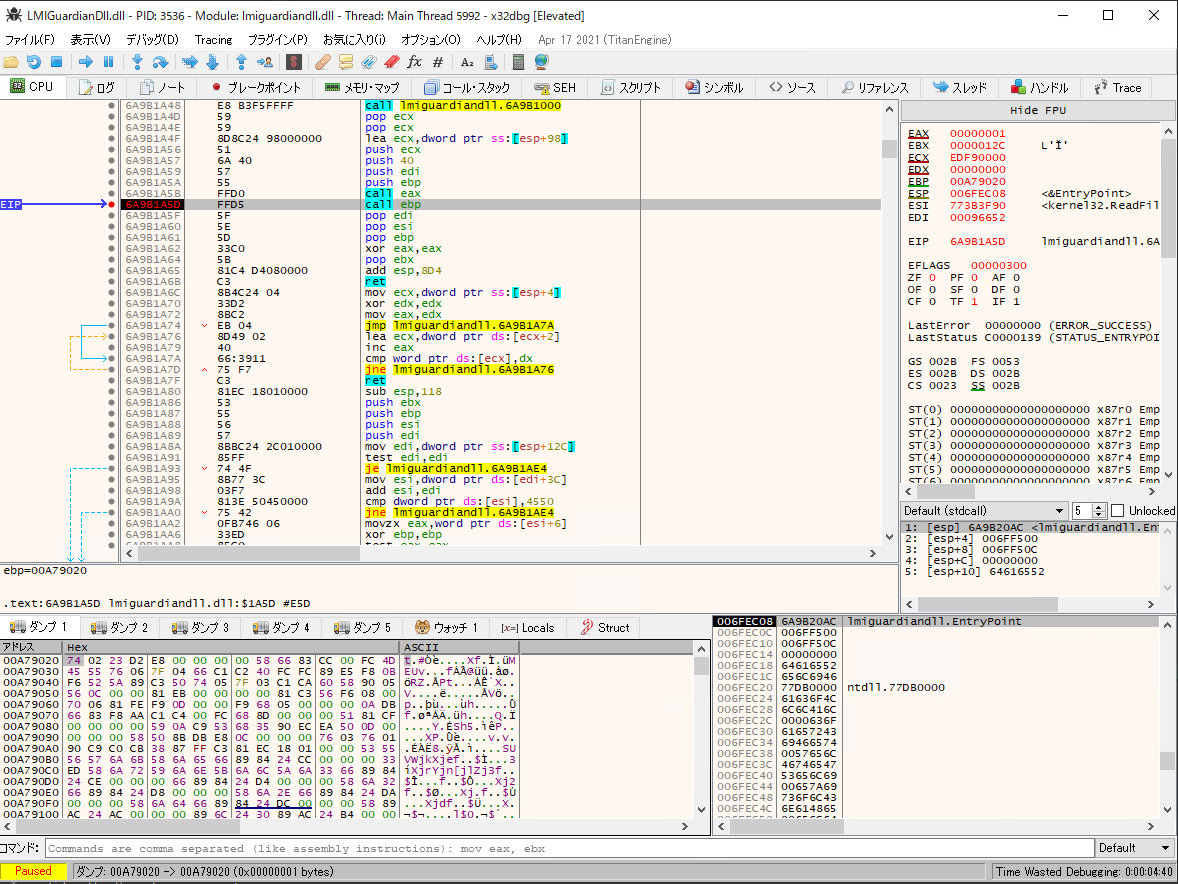
Task: Toggle breakpoint dot at address 6A9B1A5D
Action: (x=111, y=204)
